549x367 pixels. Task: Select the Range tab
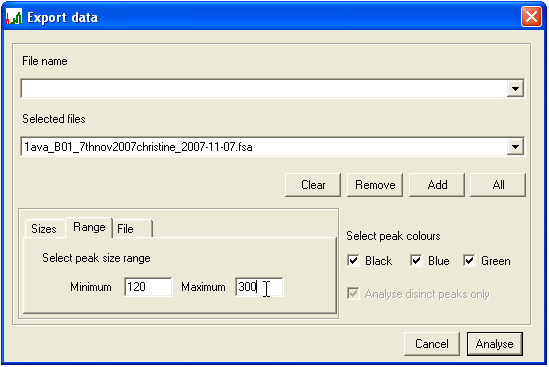(89, 227)
